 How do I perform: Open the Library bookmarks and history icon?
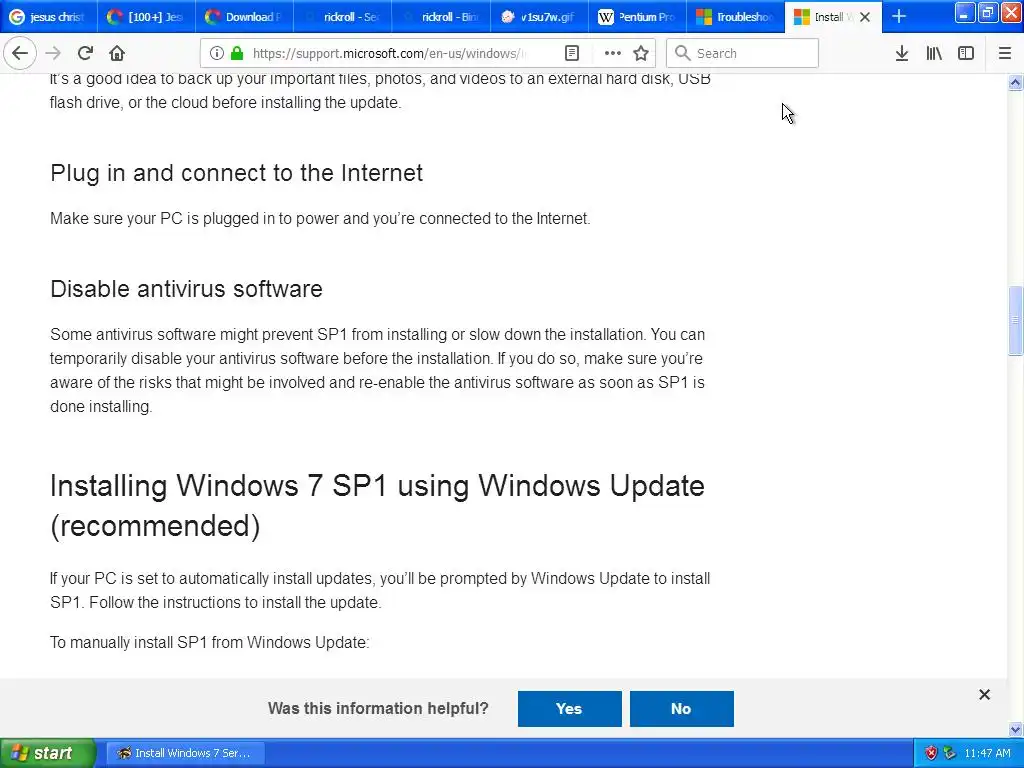click(x=934, y=54)
